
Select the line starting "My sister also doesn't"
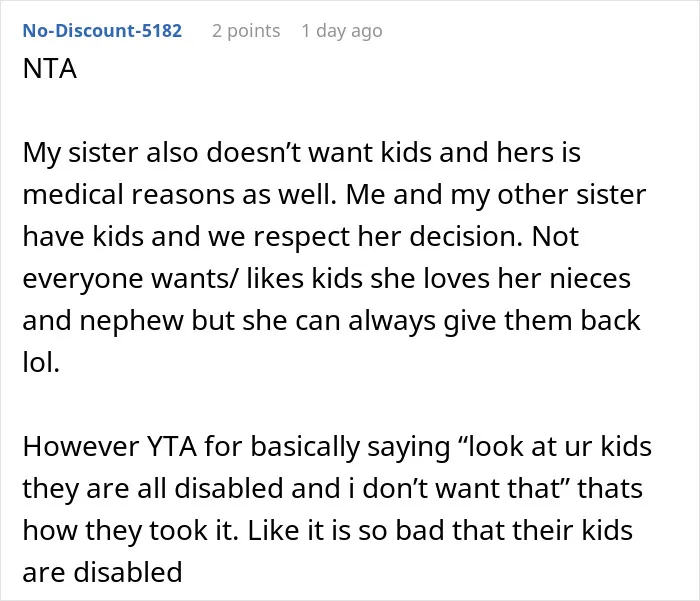(x=301, y=152)
